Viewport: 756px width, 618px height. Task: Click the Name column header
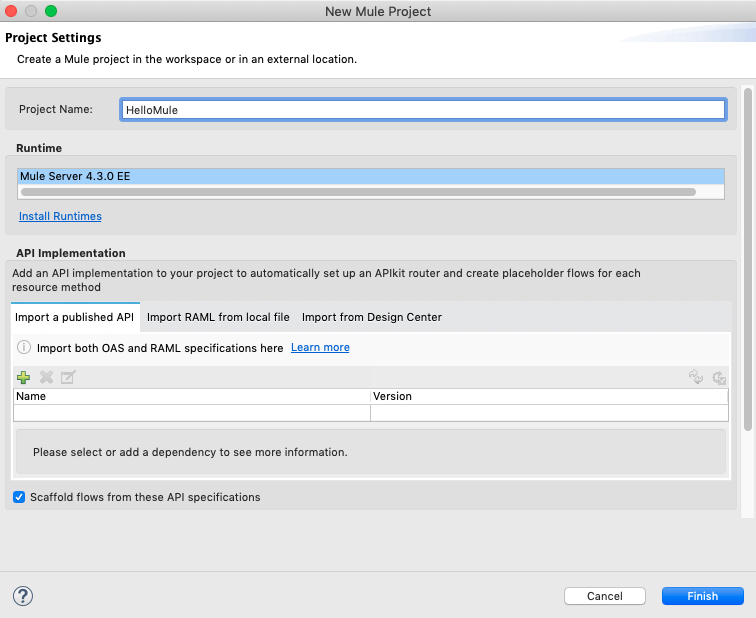click(191, 396)
